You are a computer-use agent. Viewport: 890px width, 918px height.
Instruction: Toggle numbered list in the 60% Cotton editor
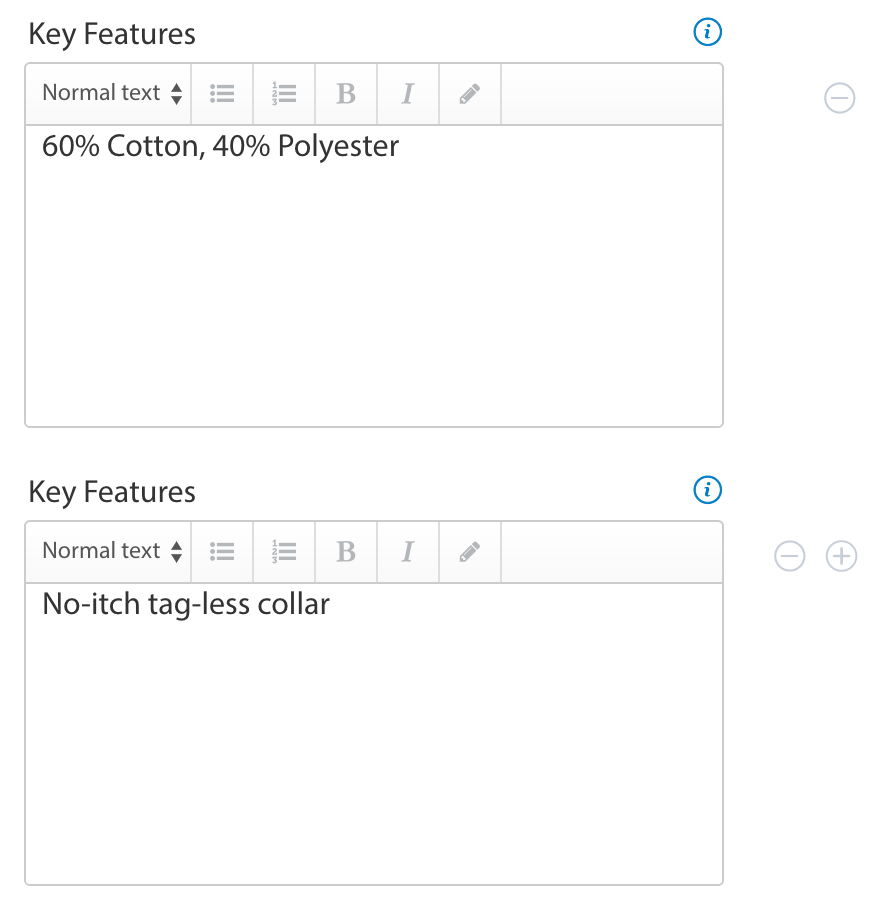(x=284, y=94)
